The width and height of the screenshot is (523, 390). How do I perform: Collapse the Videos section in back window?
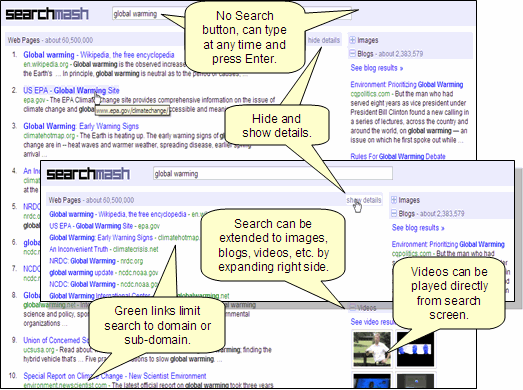(x=352, y=308)
